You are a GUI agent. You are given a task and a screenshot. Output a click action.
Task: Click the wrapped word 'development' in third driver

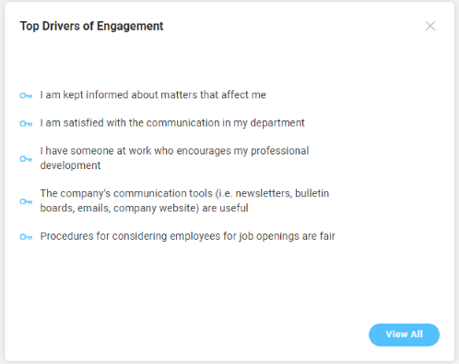70,165
